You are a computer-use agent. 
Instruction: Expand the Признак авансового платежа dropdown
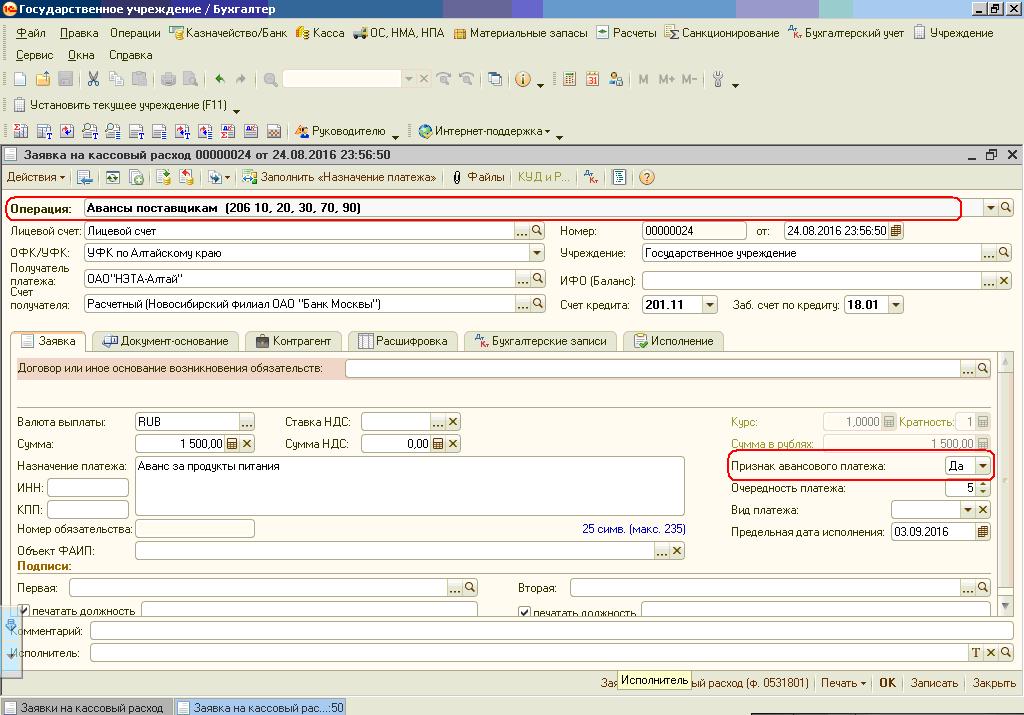coord(983,466)
